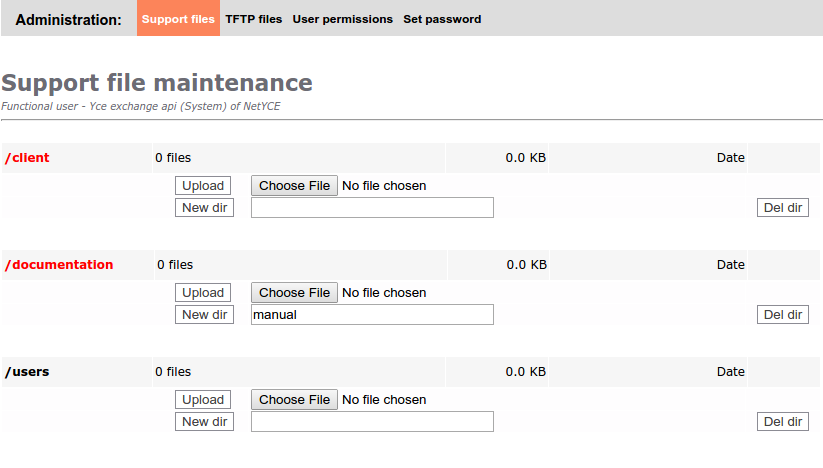Image resolution: width=823 pixels, height=468 pixels.
Task: Delete the /client directory with Del dir
Action: [x=783, y=208]
